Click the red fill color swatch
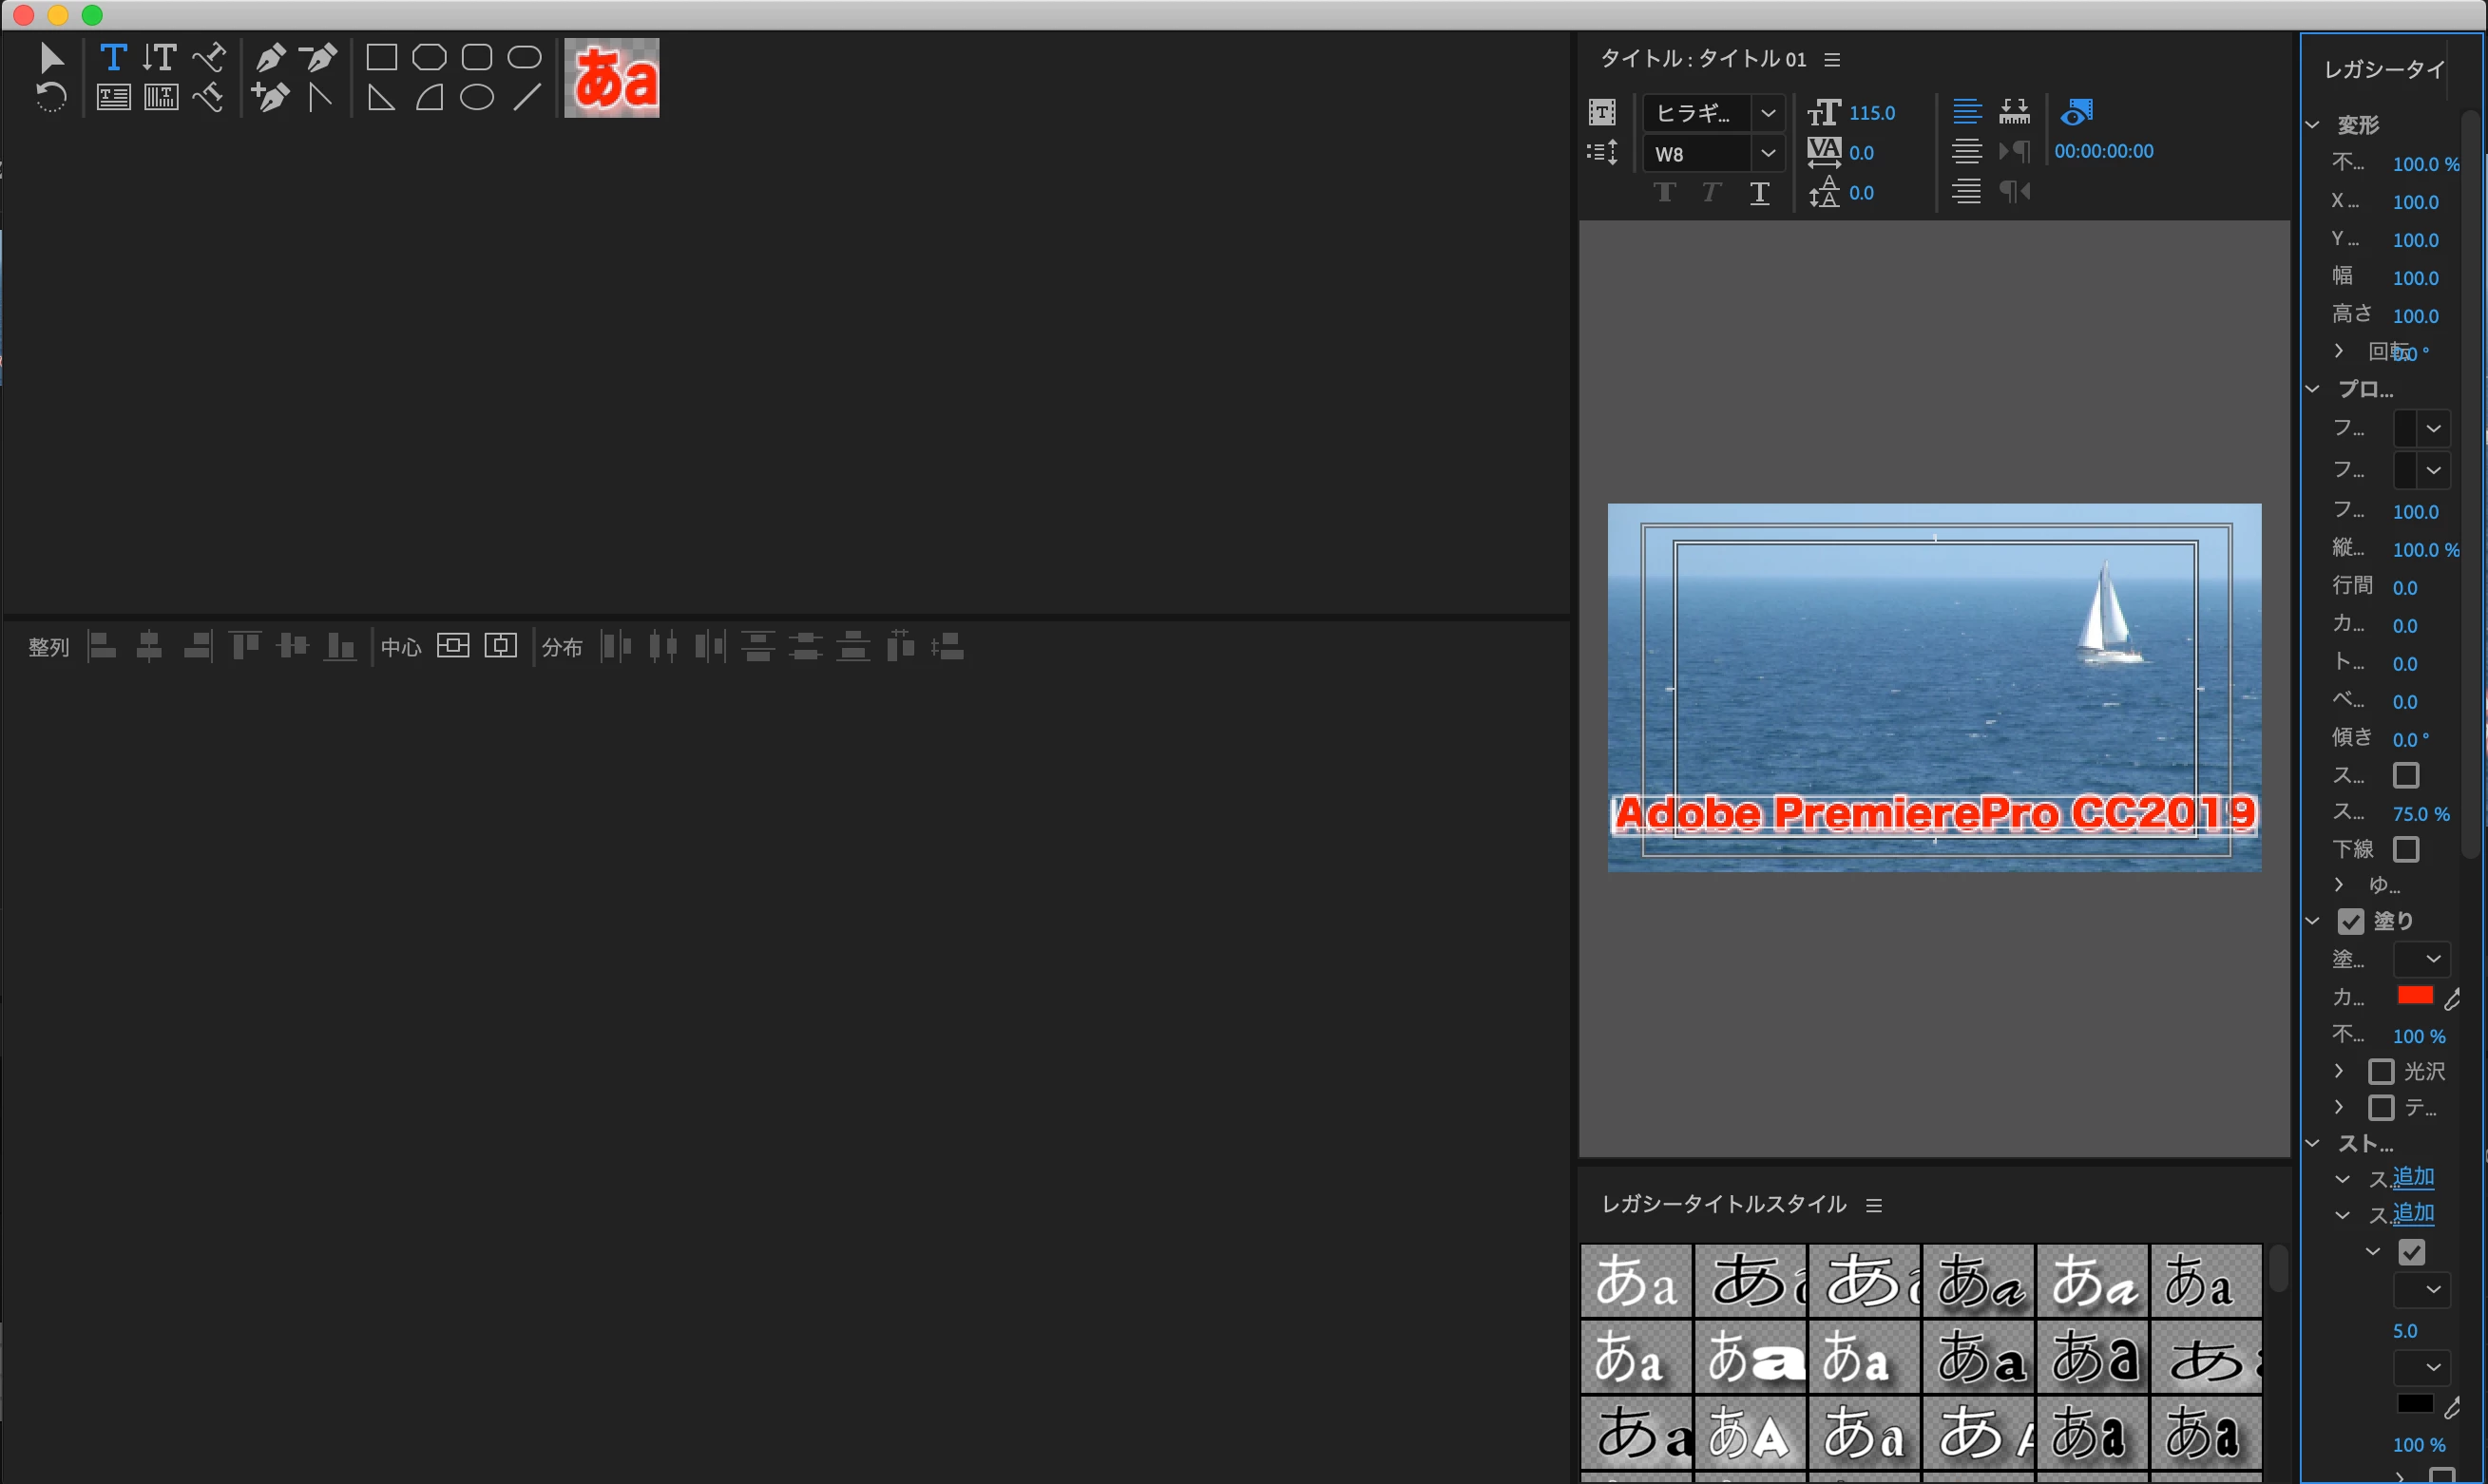This screenshot has height=1484, width=2488. (2415, 995)
